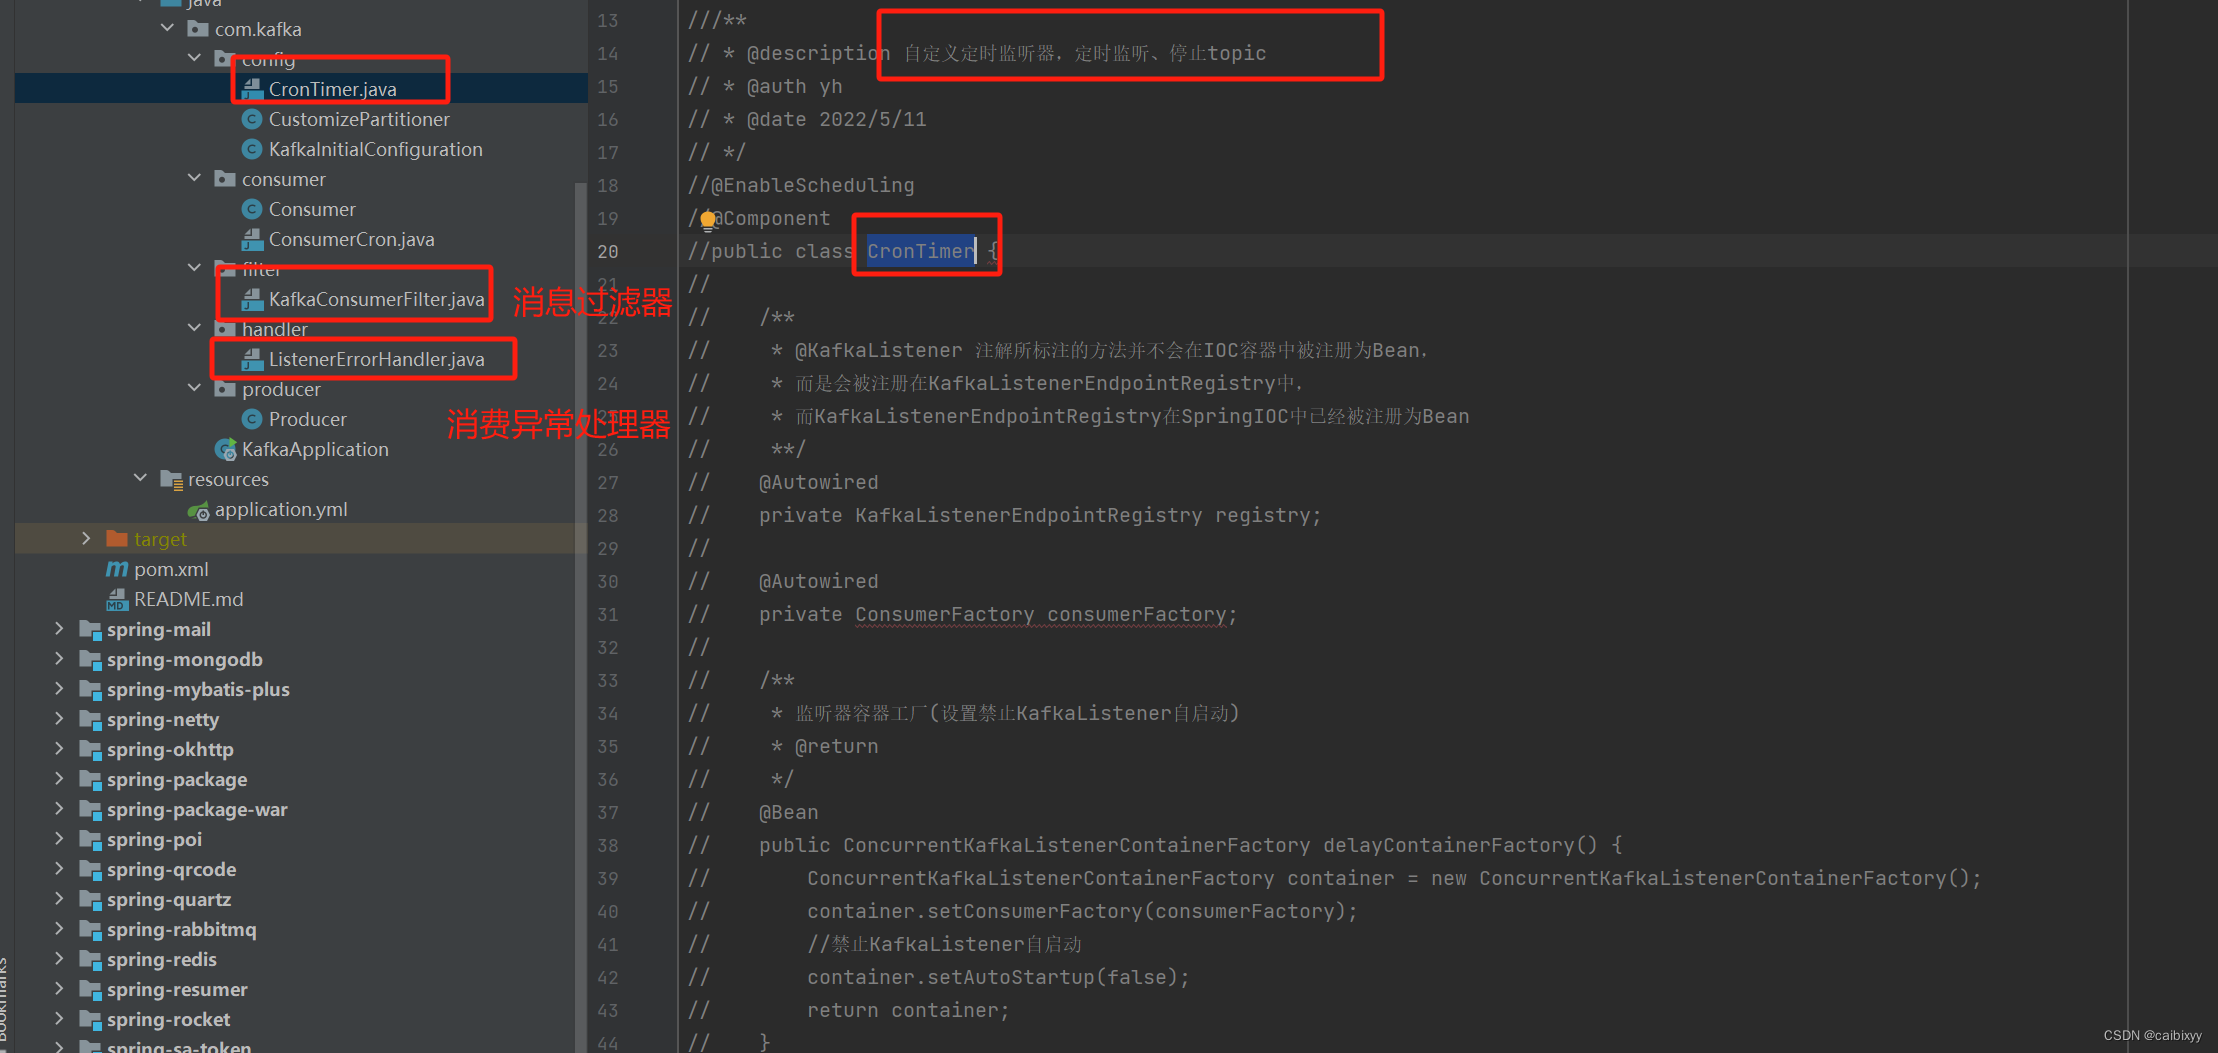2218x1053 pixels.
Task: Expand the spring-mail module
Action: point(59,628)
